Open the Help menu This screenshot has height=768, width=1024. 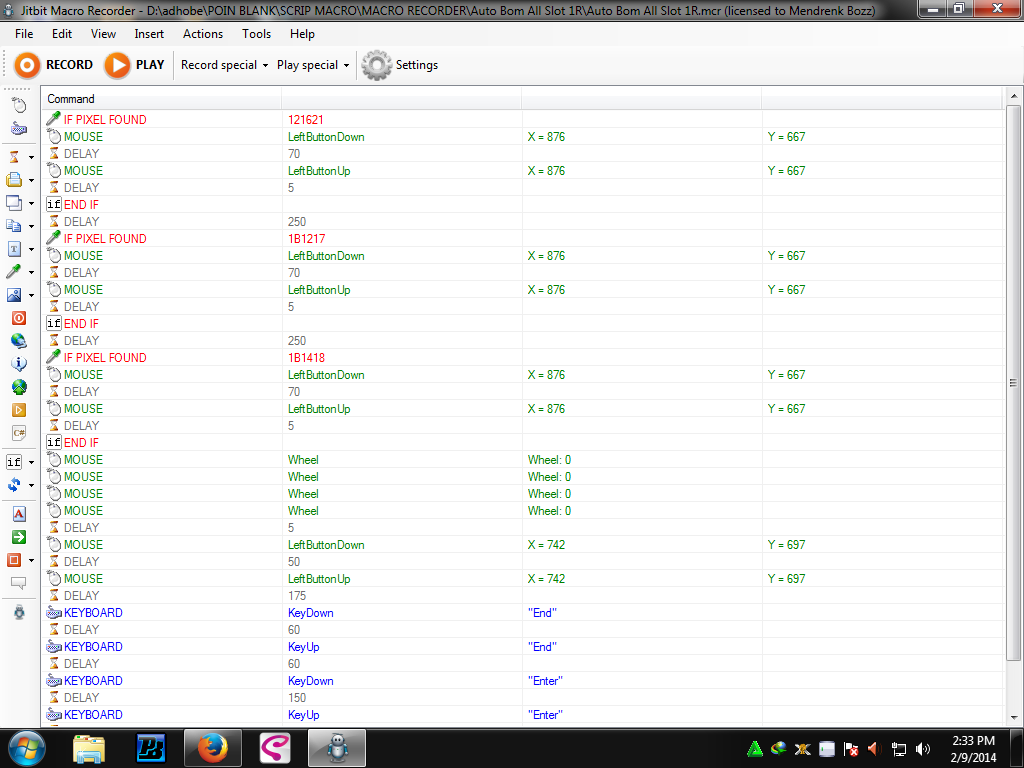pos(302,34)
